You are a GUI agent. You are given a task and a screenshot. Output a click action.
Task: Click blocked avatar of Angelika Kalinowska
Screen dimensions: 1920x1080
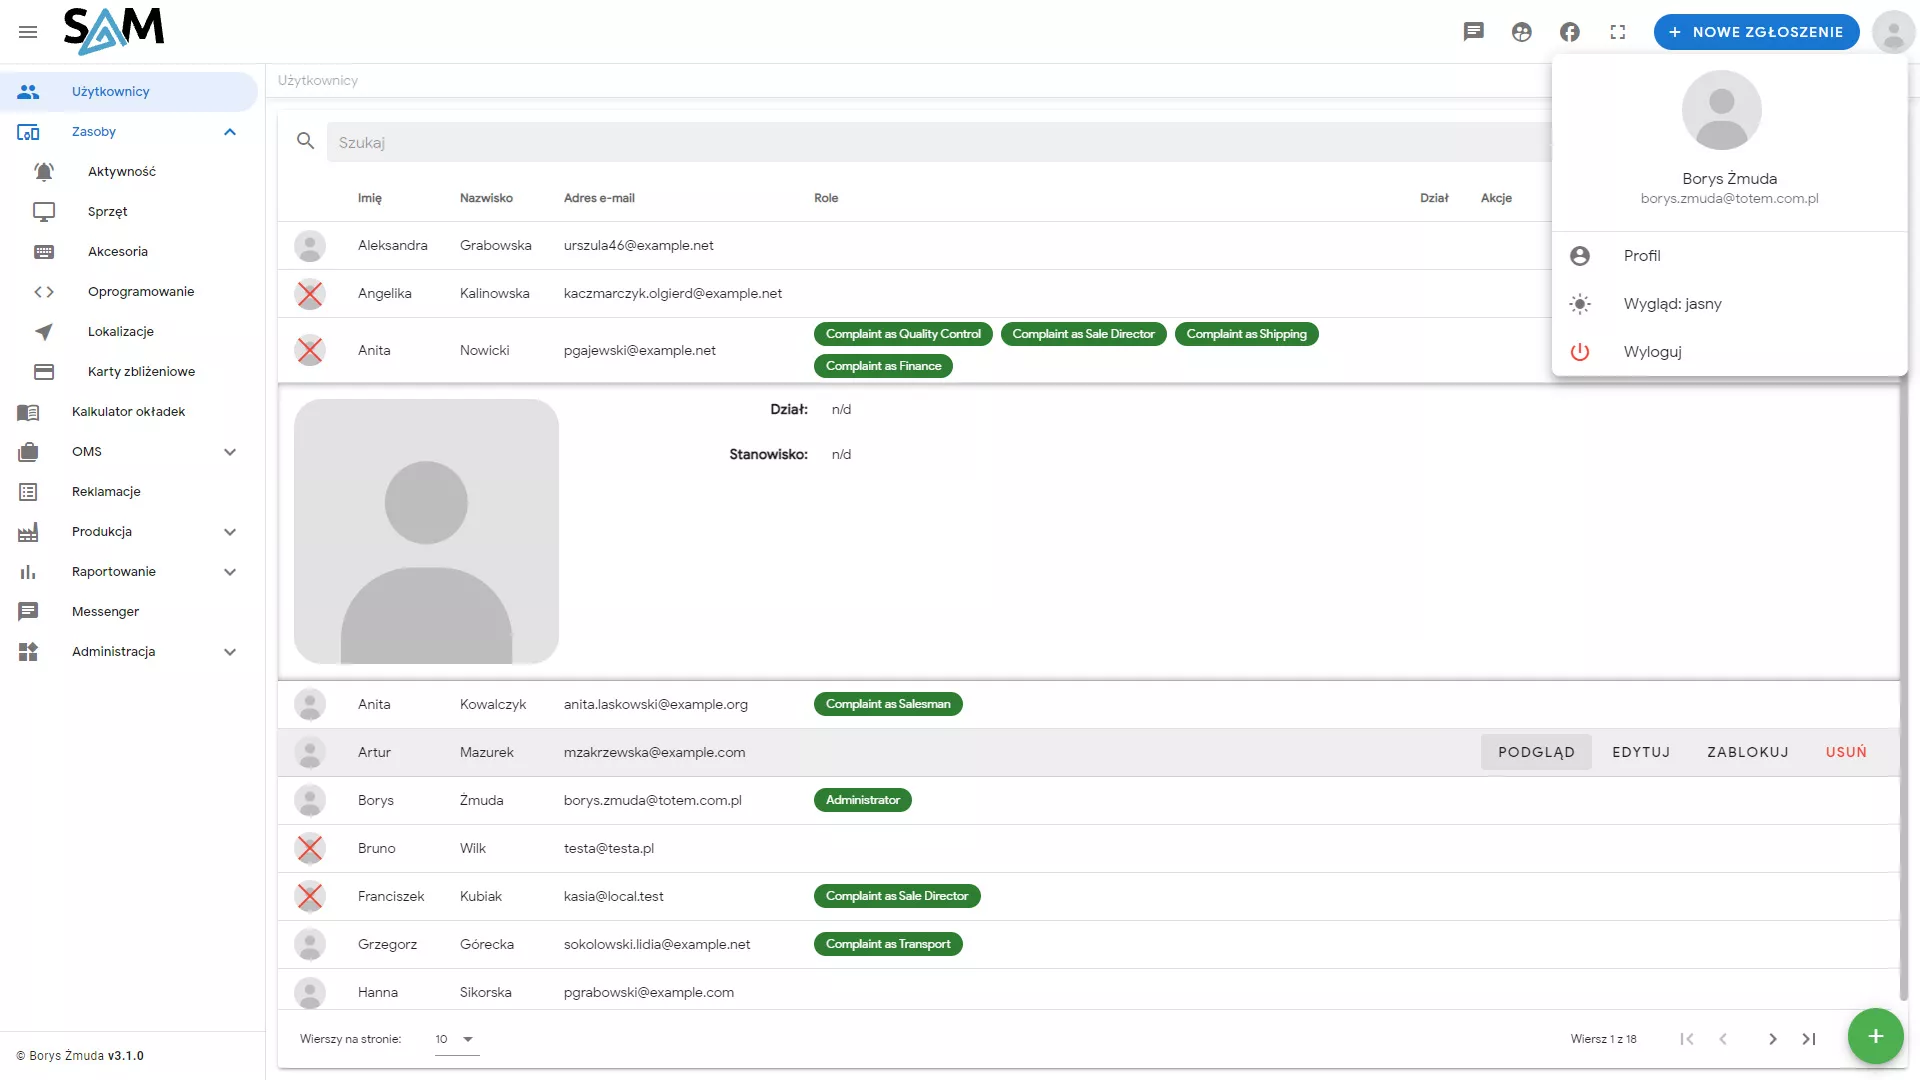310,294
